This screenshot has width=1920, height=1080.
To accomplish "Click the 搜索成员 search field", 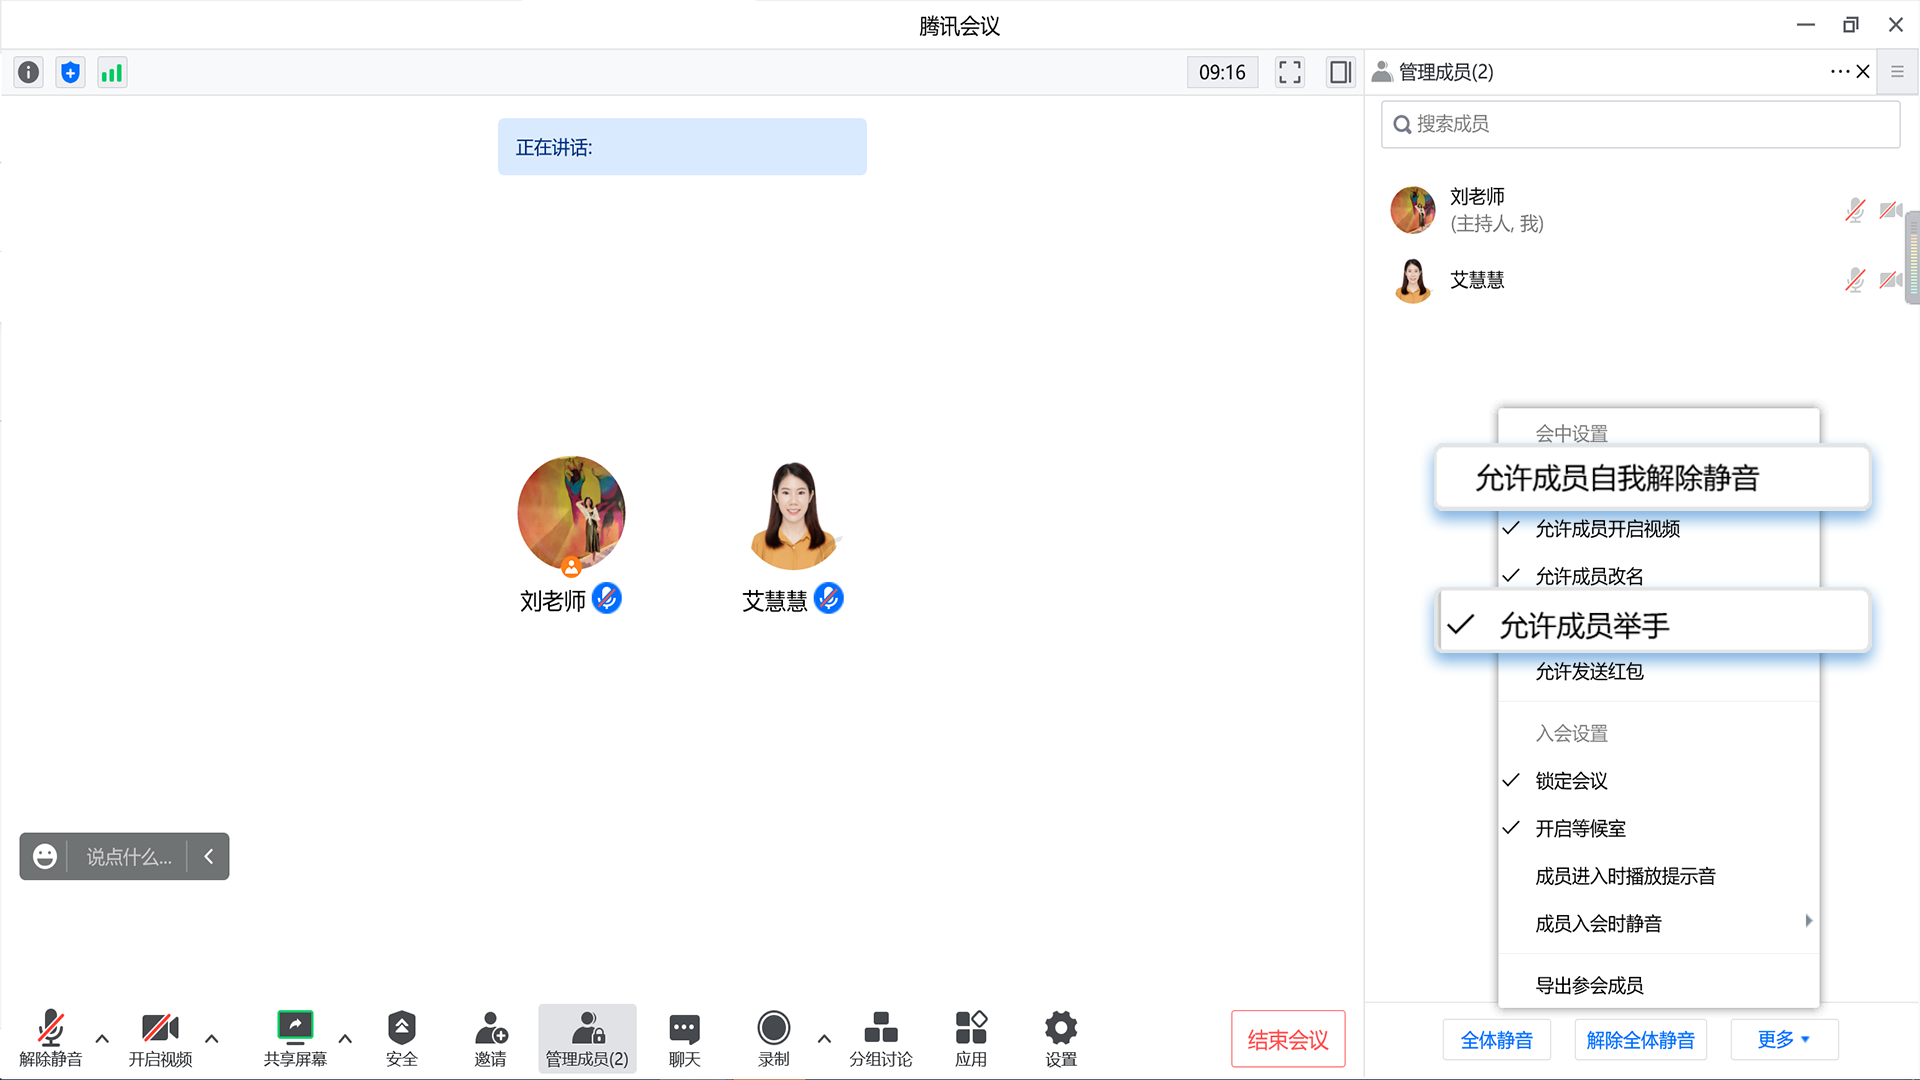I will pyautogui.click(x=1640, y=124).
